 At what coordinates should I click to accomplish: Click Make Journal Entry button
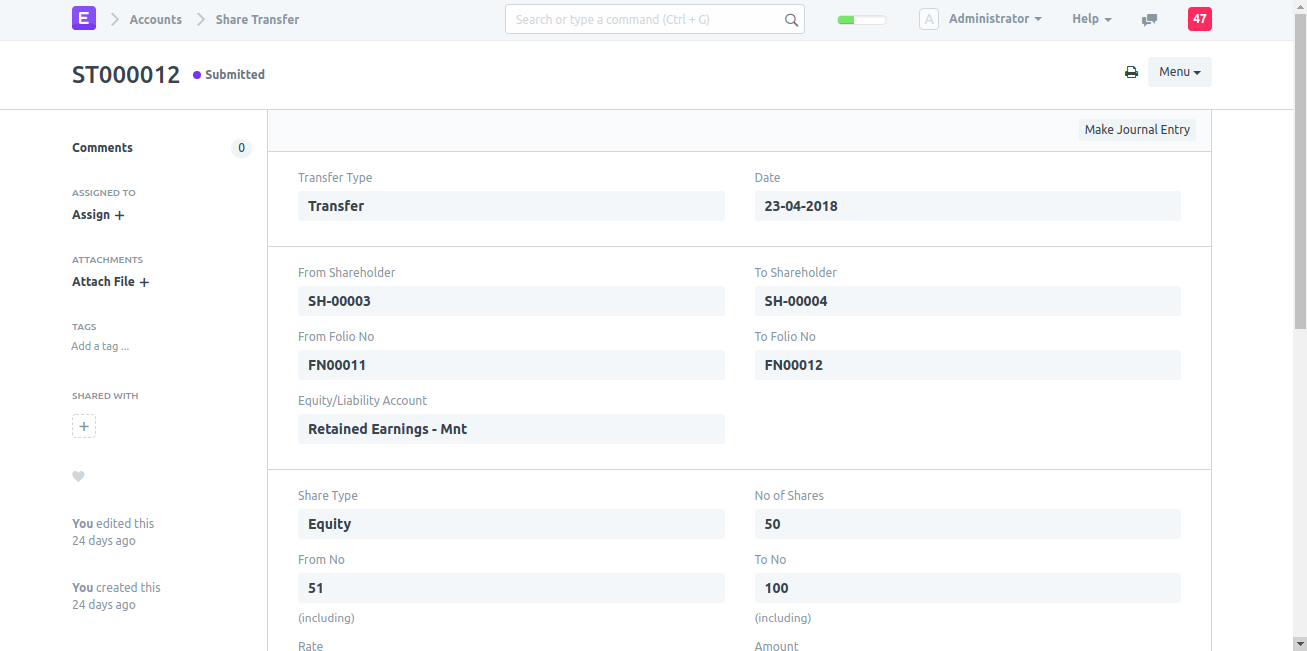click(1137, 130)
